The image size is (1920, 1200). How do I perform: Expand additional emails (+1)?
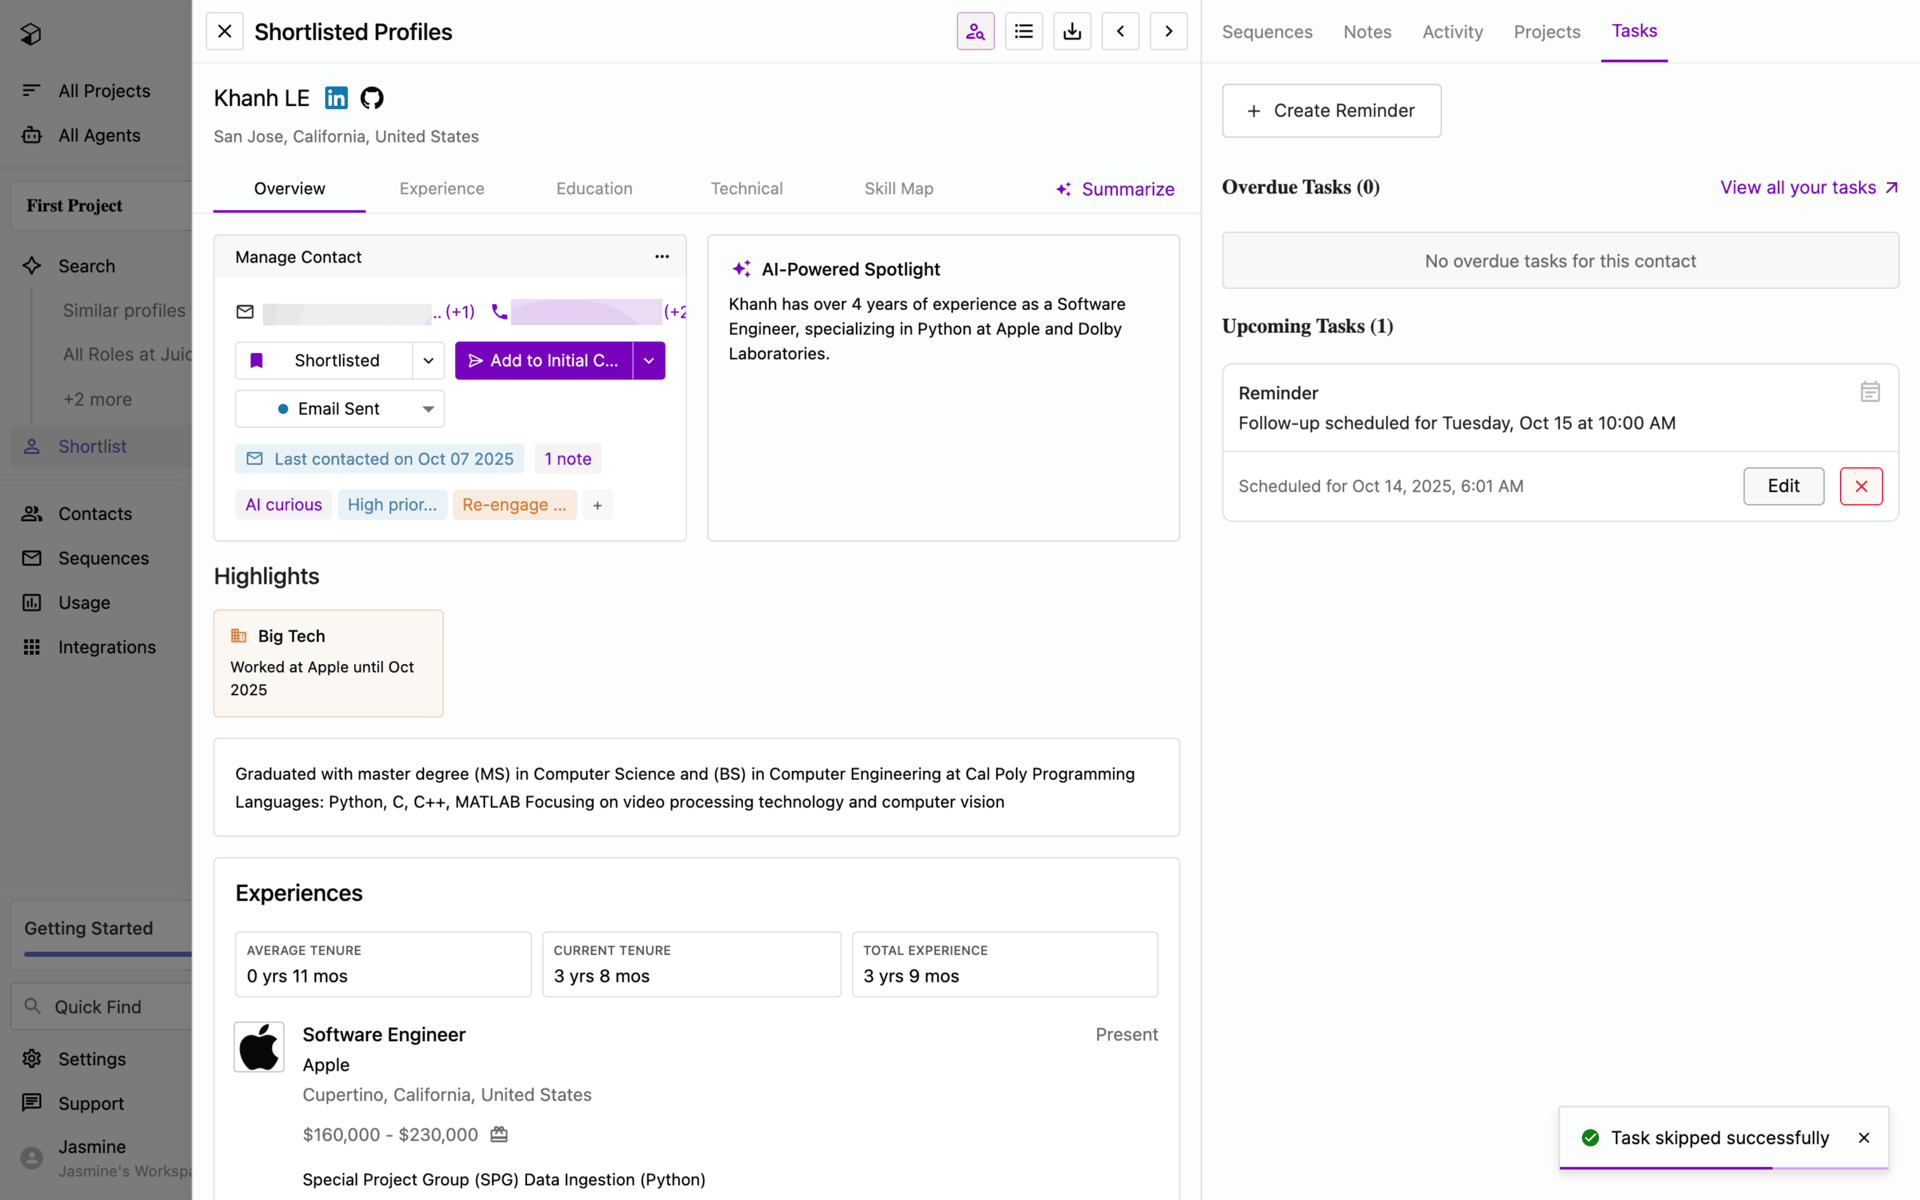(x=459, y=312)
